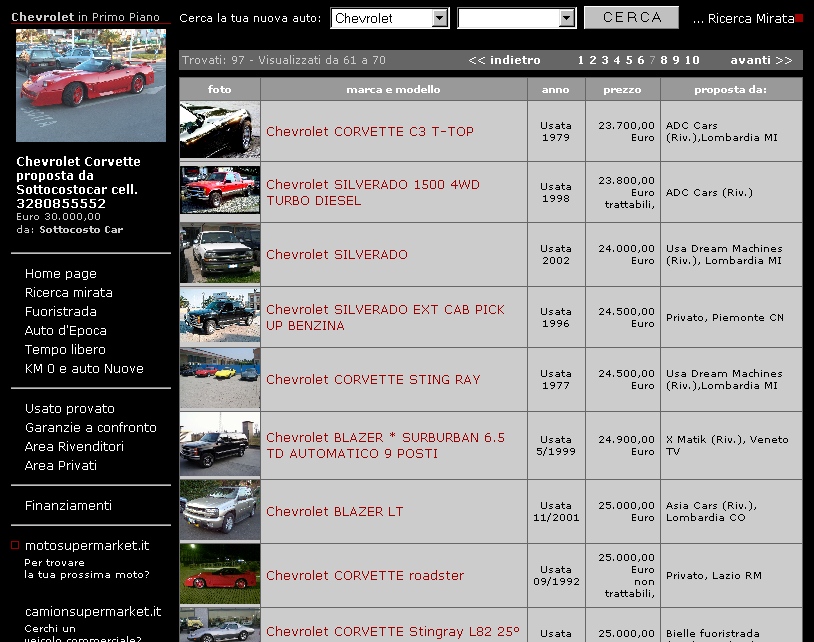
Task: Click the prezzo column header
Action: [x=623, y=89]
